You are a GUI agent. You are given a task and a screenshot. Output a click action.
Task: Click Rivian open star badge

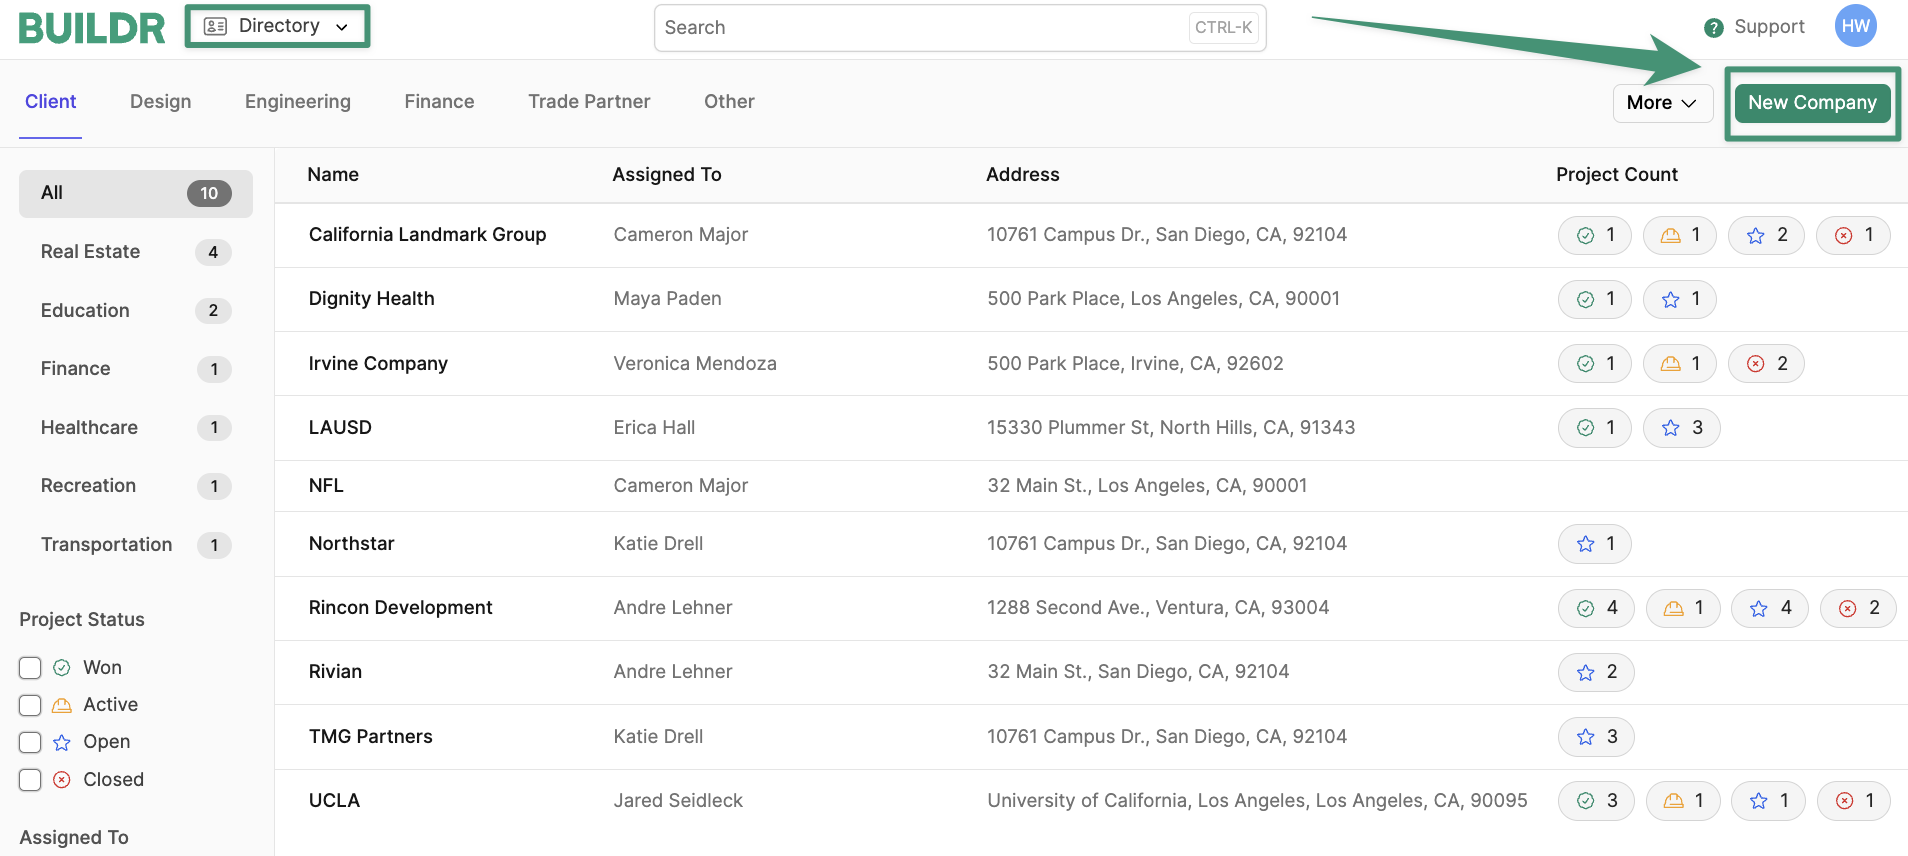click(x=1597, y=672)
